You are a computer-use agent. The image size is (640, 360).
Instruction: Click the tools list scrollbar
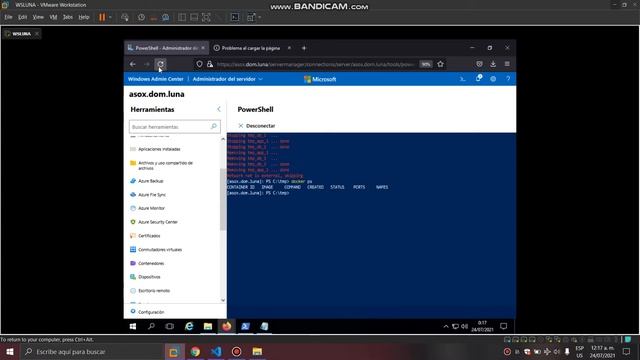click(x=223, y=199)
